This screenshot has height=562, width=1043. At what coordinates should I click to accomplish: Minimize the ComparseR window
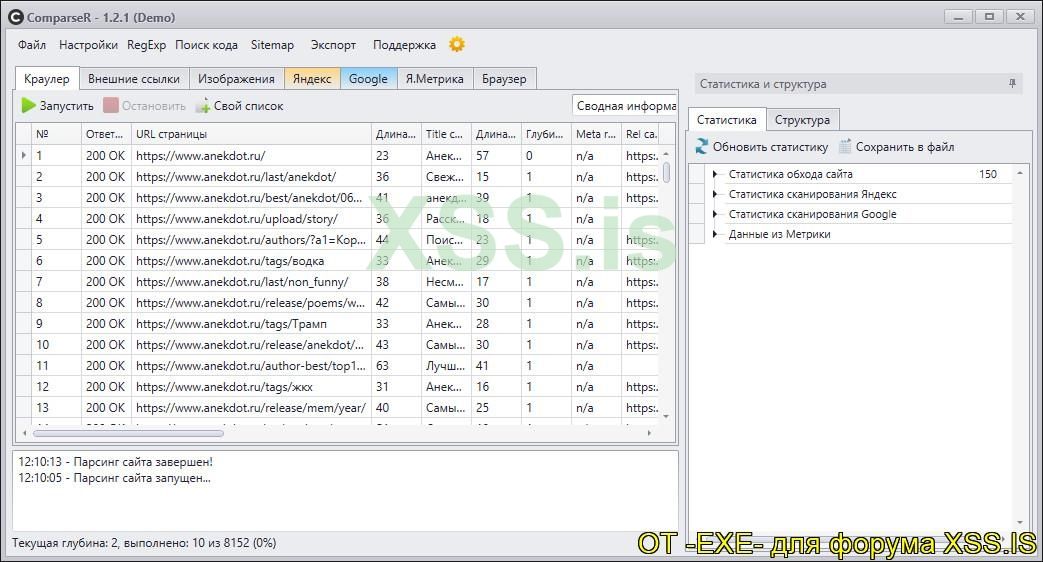click(x=959, y=17)
